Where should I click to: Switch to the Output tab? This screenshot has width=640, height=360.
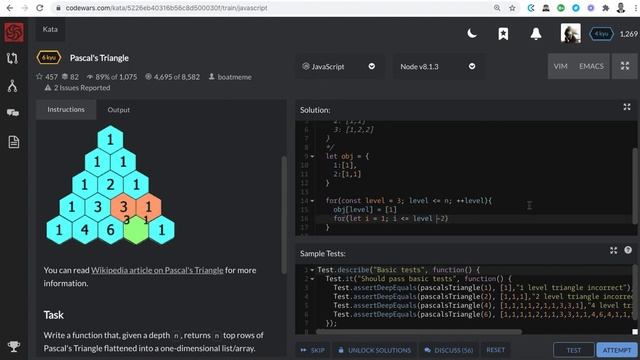click(119, 110)
